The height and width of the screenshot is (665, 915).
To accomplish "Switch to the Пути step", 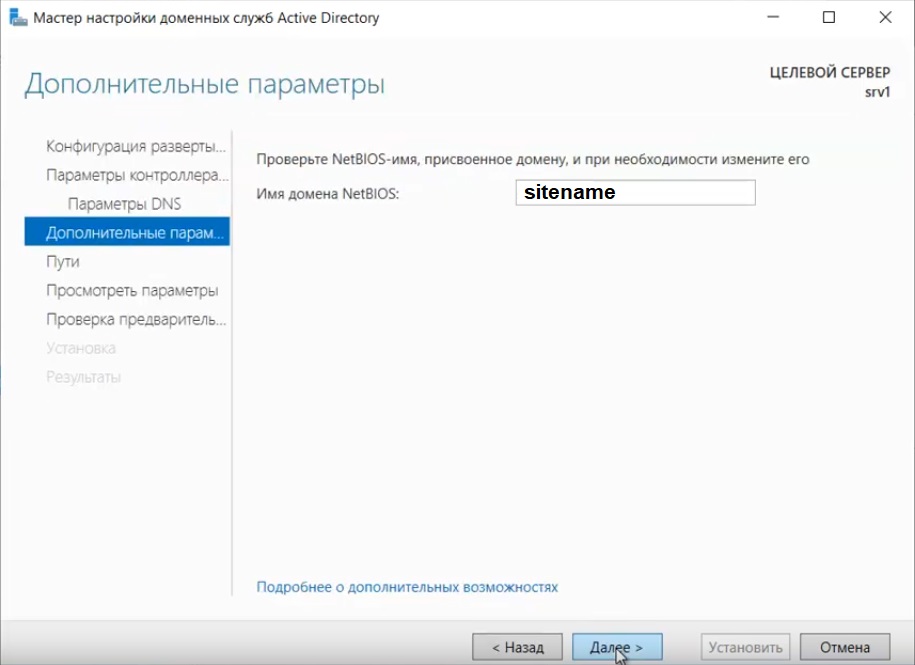I will (63, 262).
